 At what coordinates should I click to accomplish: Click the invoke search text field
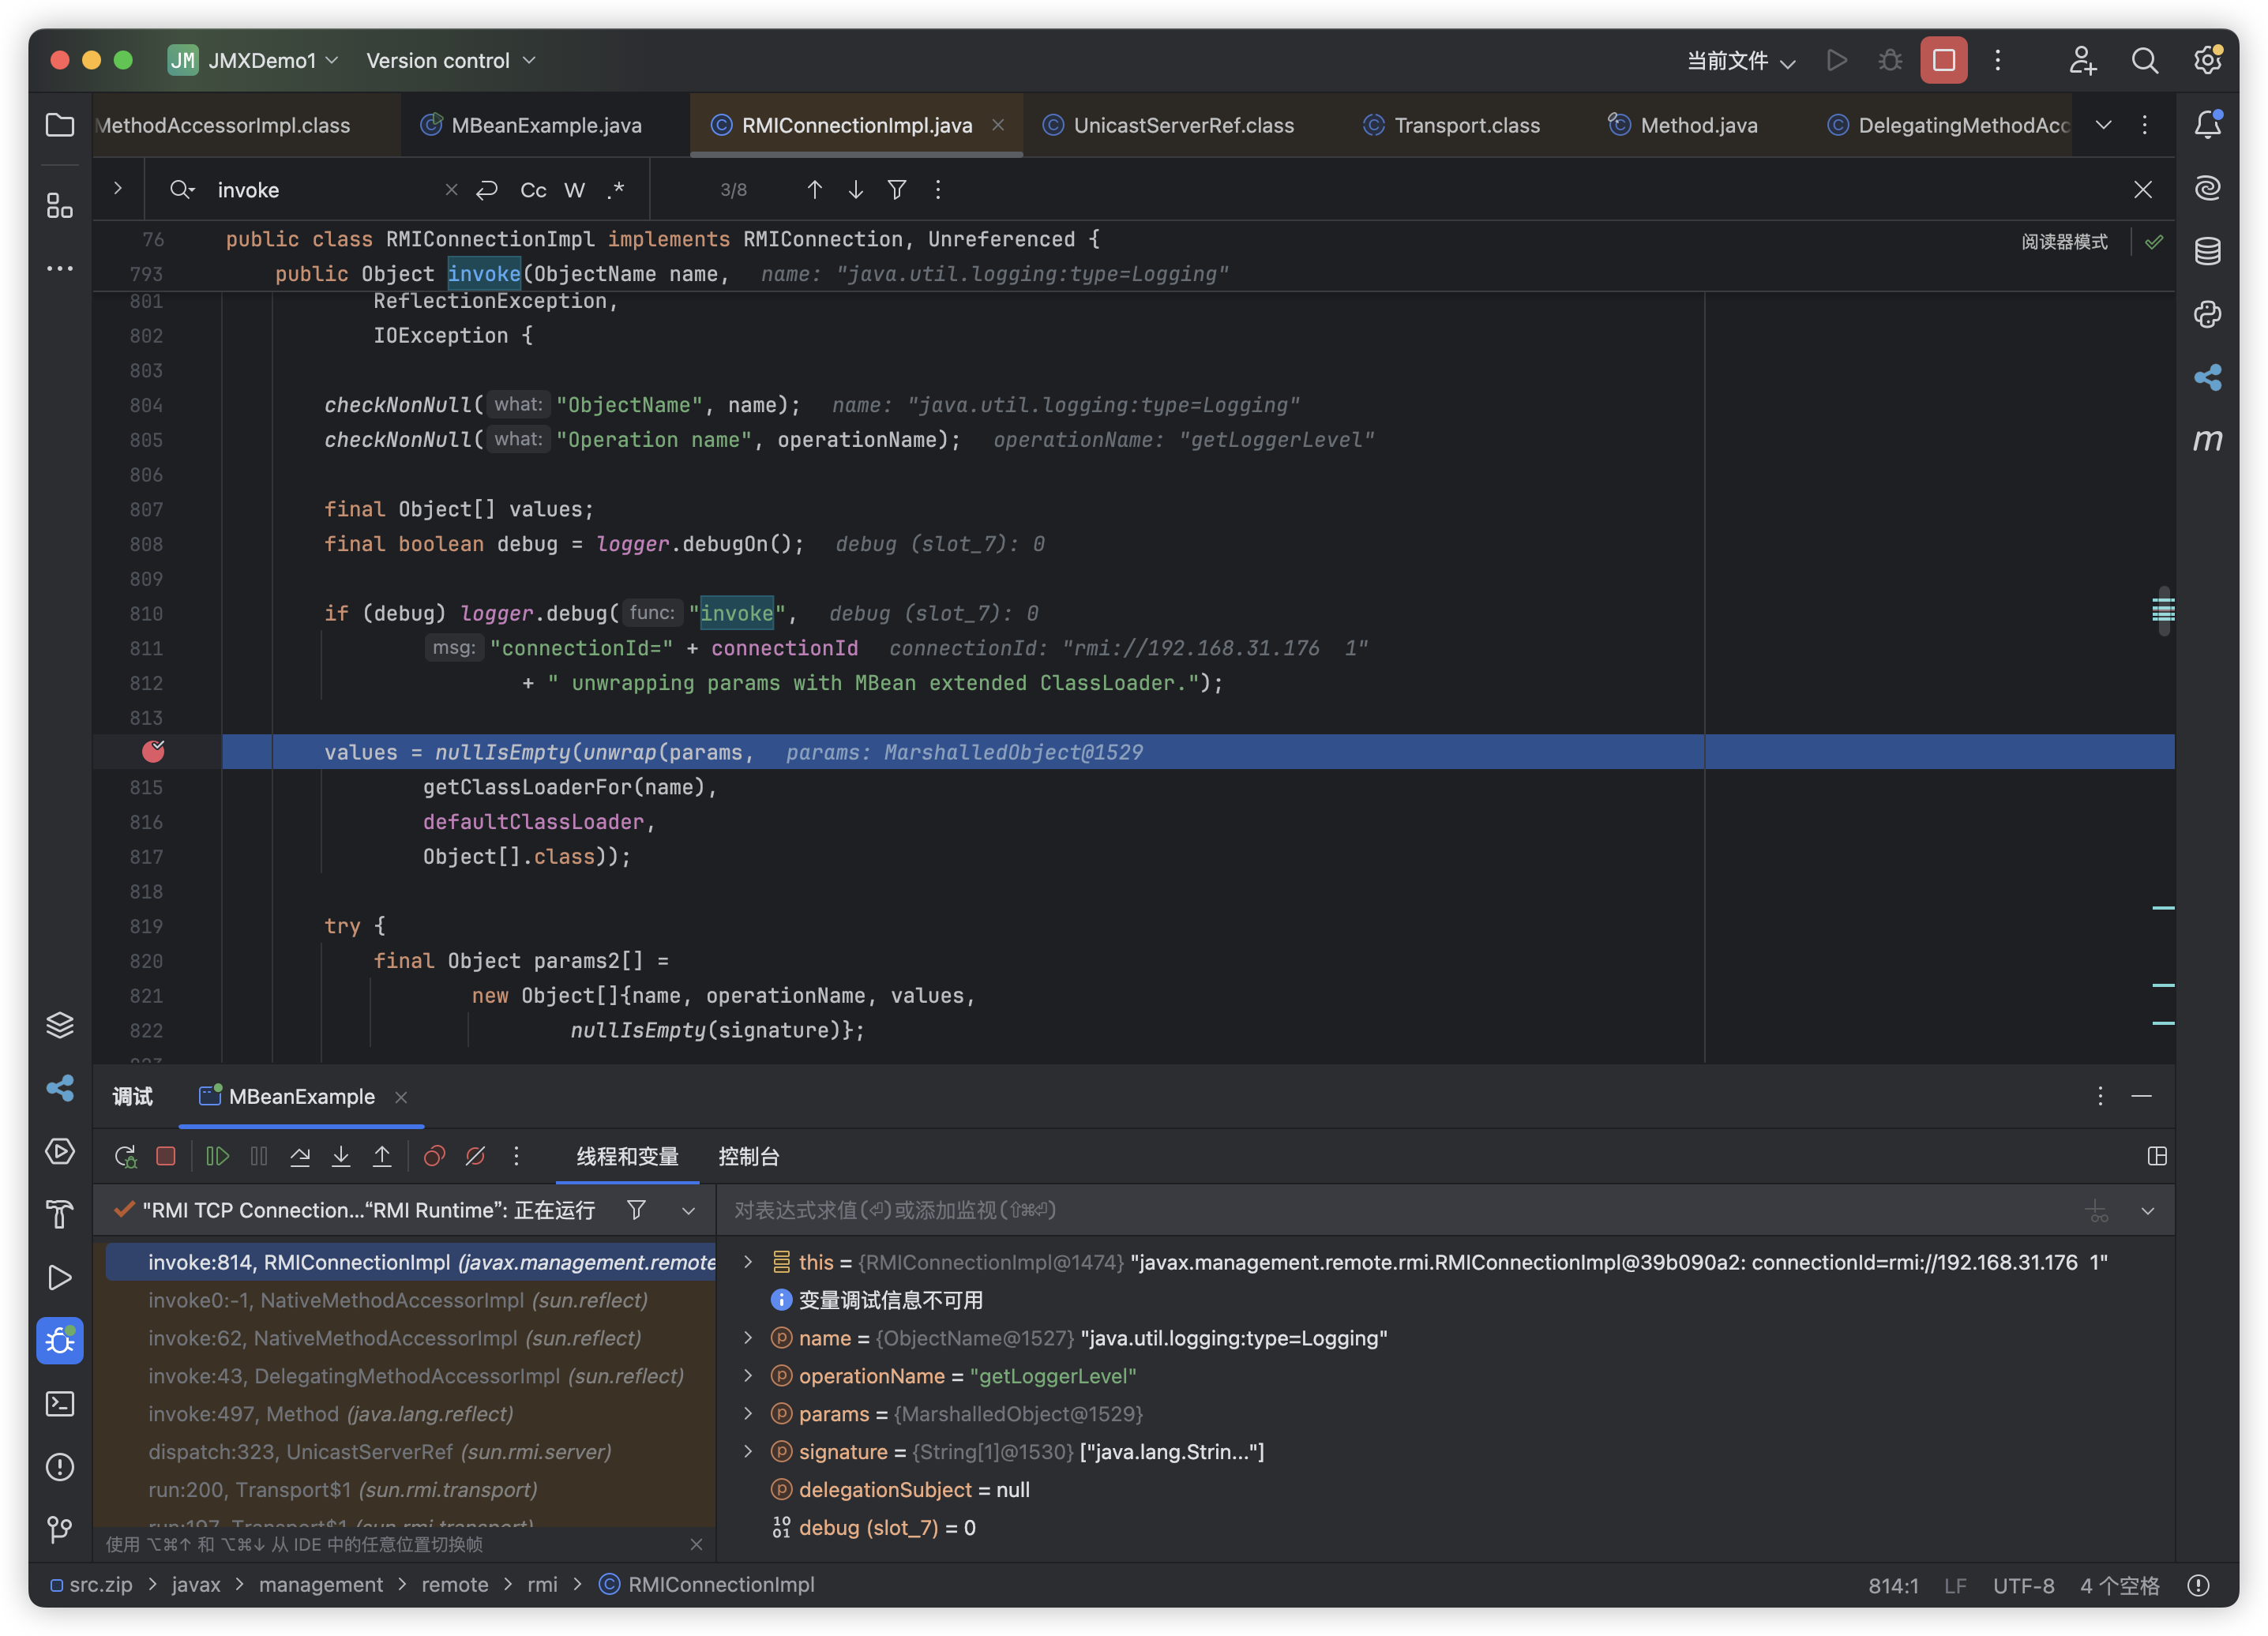[325, 190]
